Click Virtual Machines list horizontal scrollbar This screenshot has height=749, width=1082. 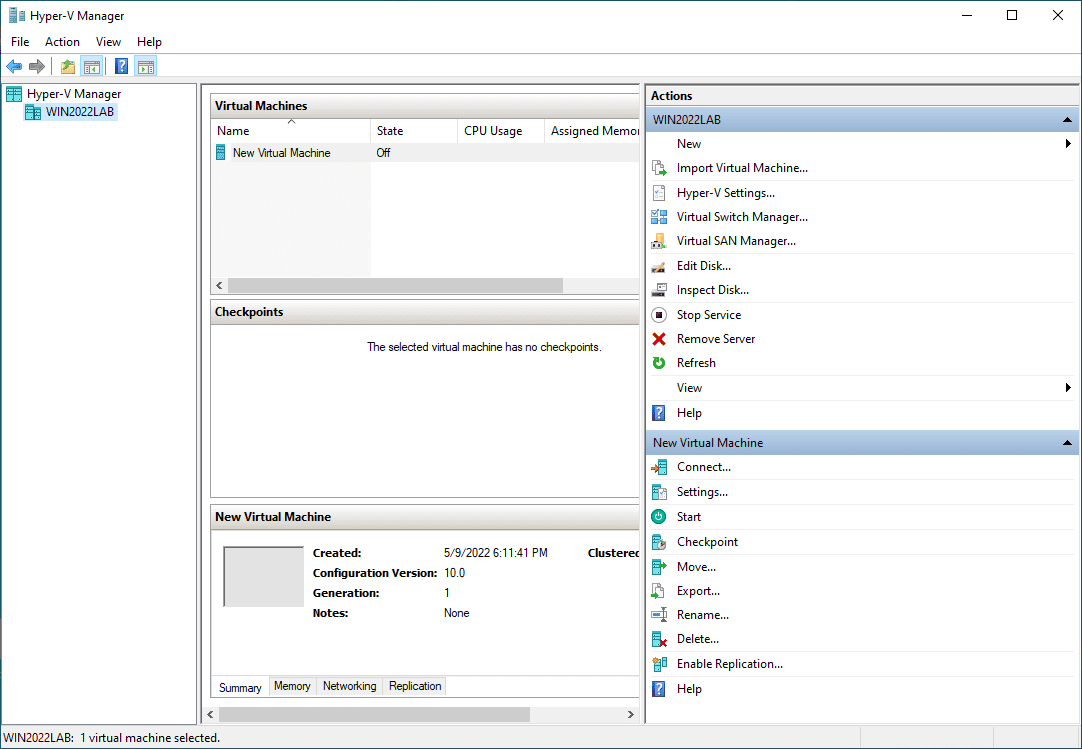[395, 285]
